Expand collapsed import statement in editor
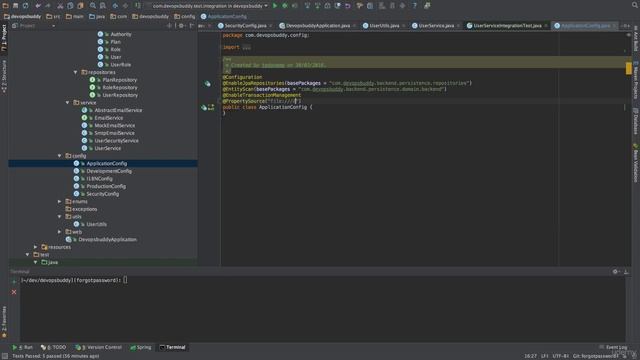Screen dimensions: 640x360 246,47
